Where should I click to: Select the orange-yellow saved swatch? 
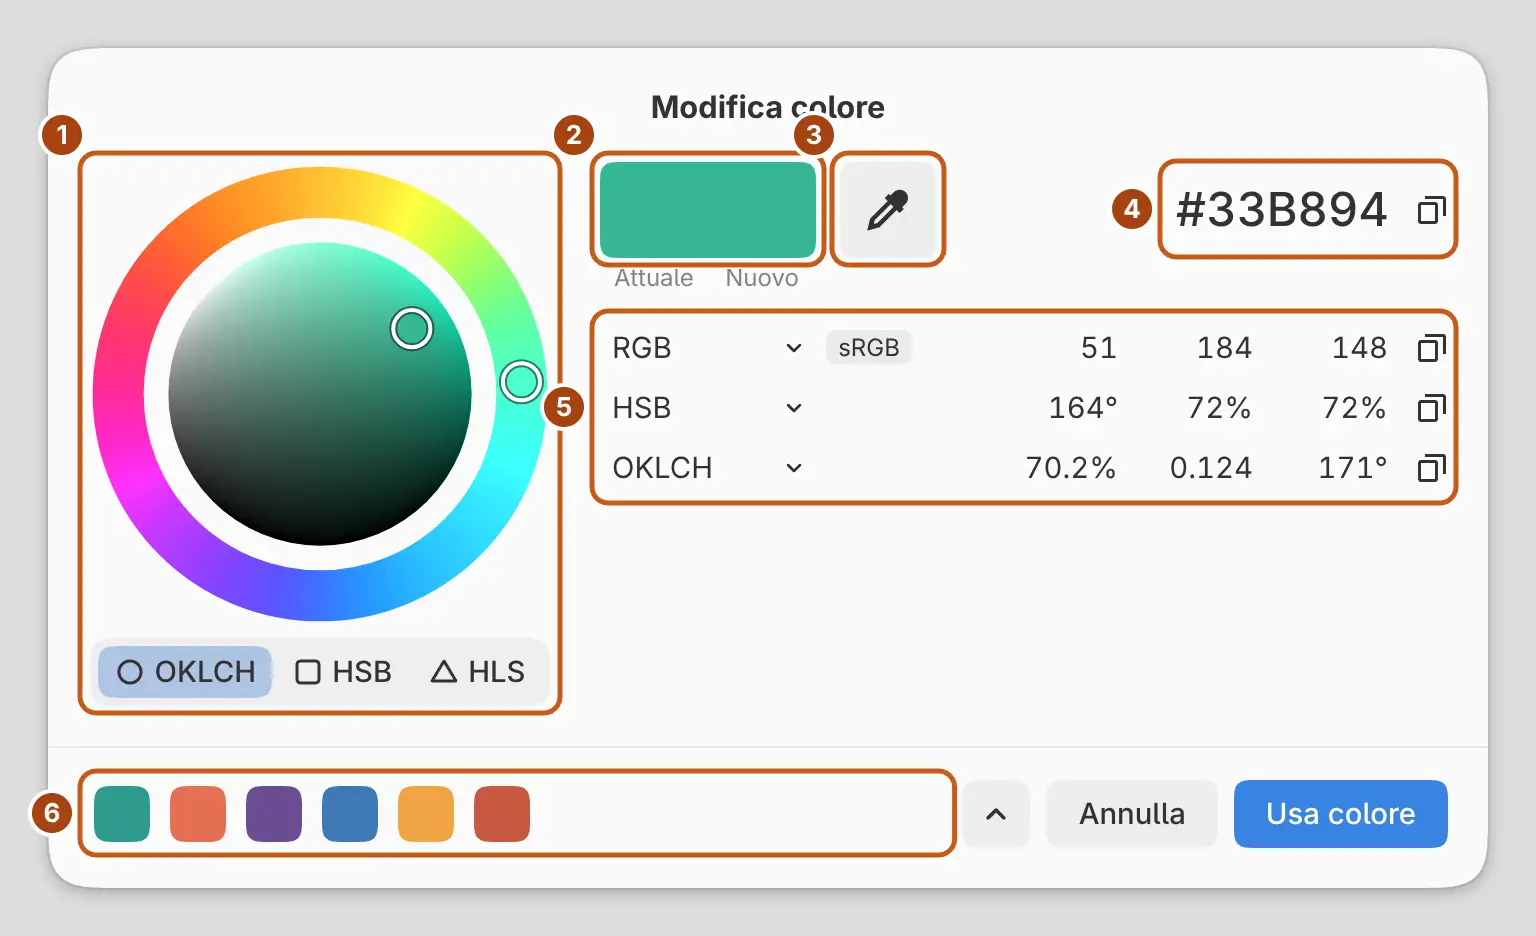click(x=426, y=814)
